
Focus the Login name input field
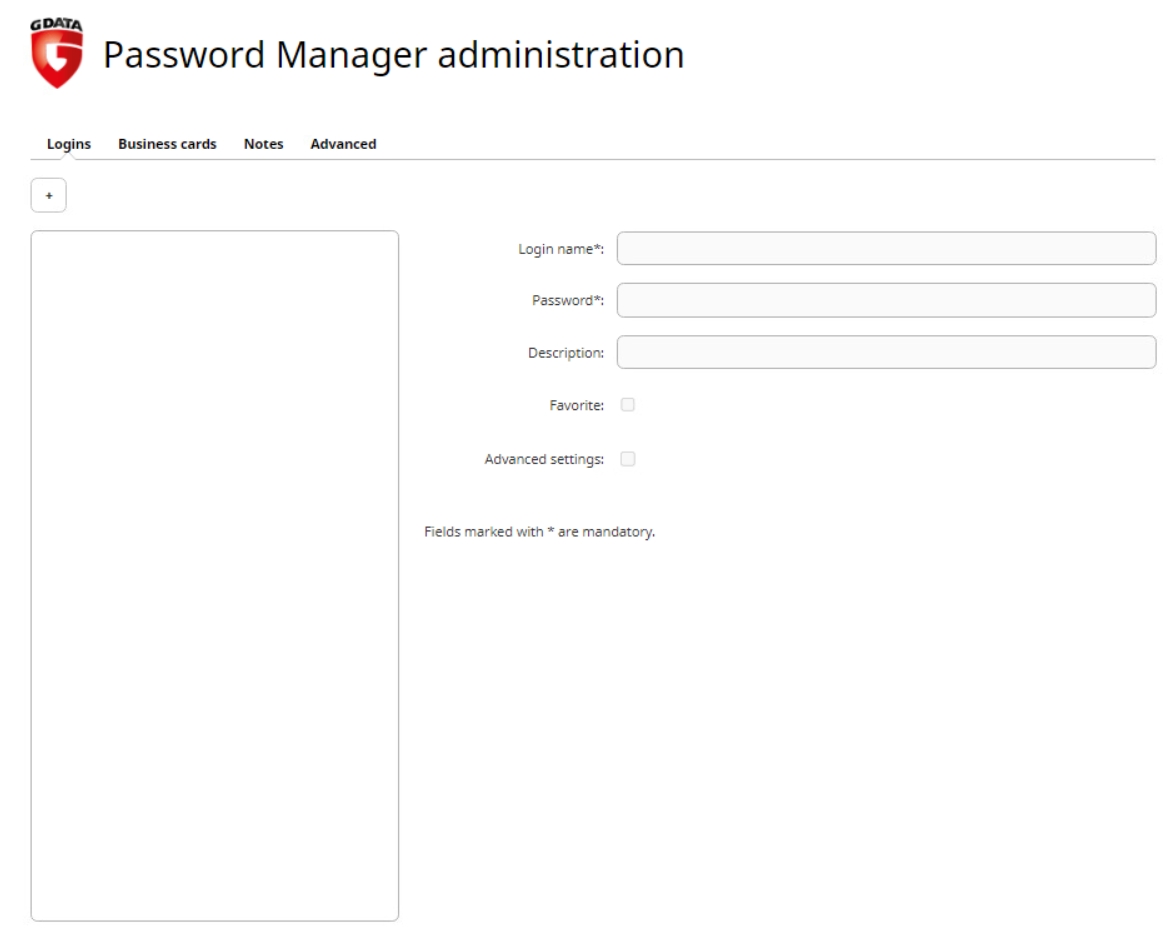pyautogui.click(x=886, y=248)
